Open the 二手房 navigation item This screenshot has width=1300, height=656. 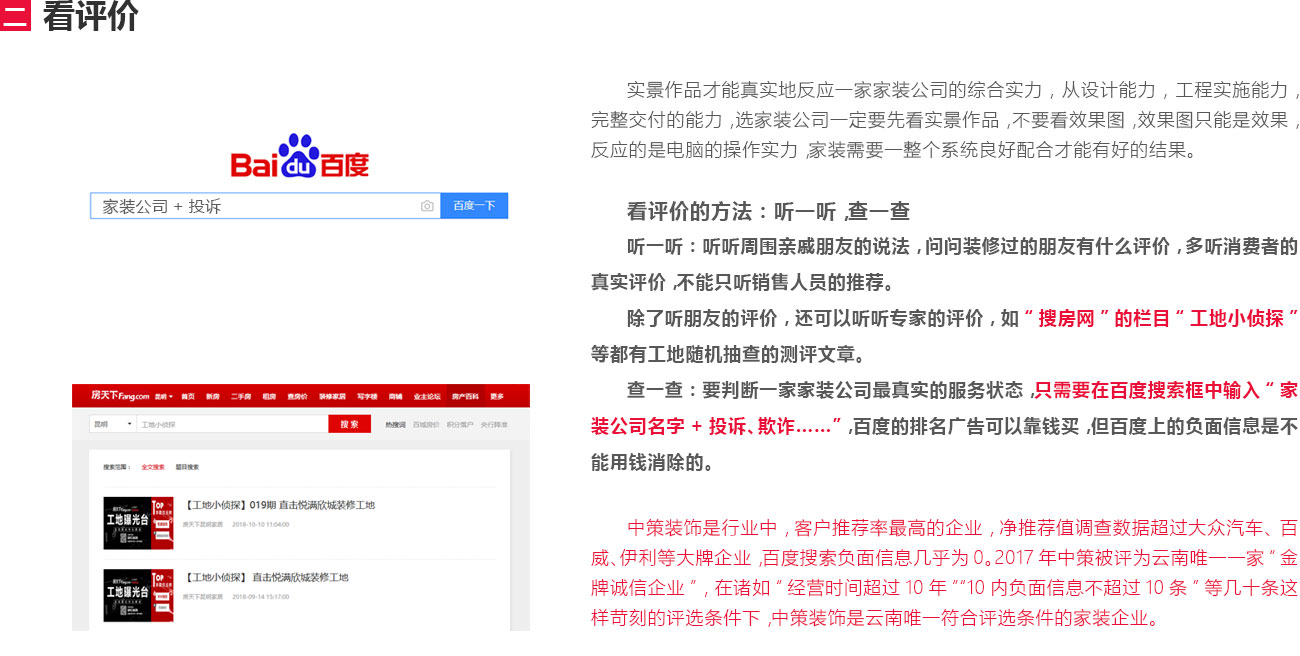click(241, 397)
